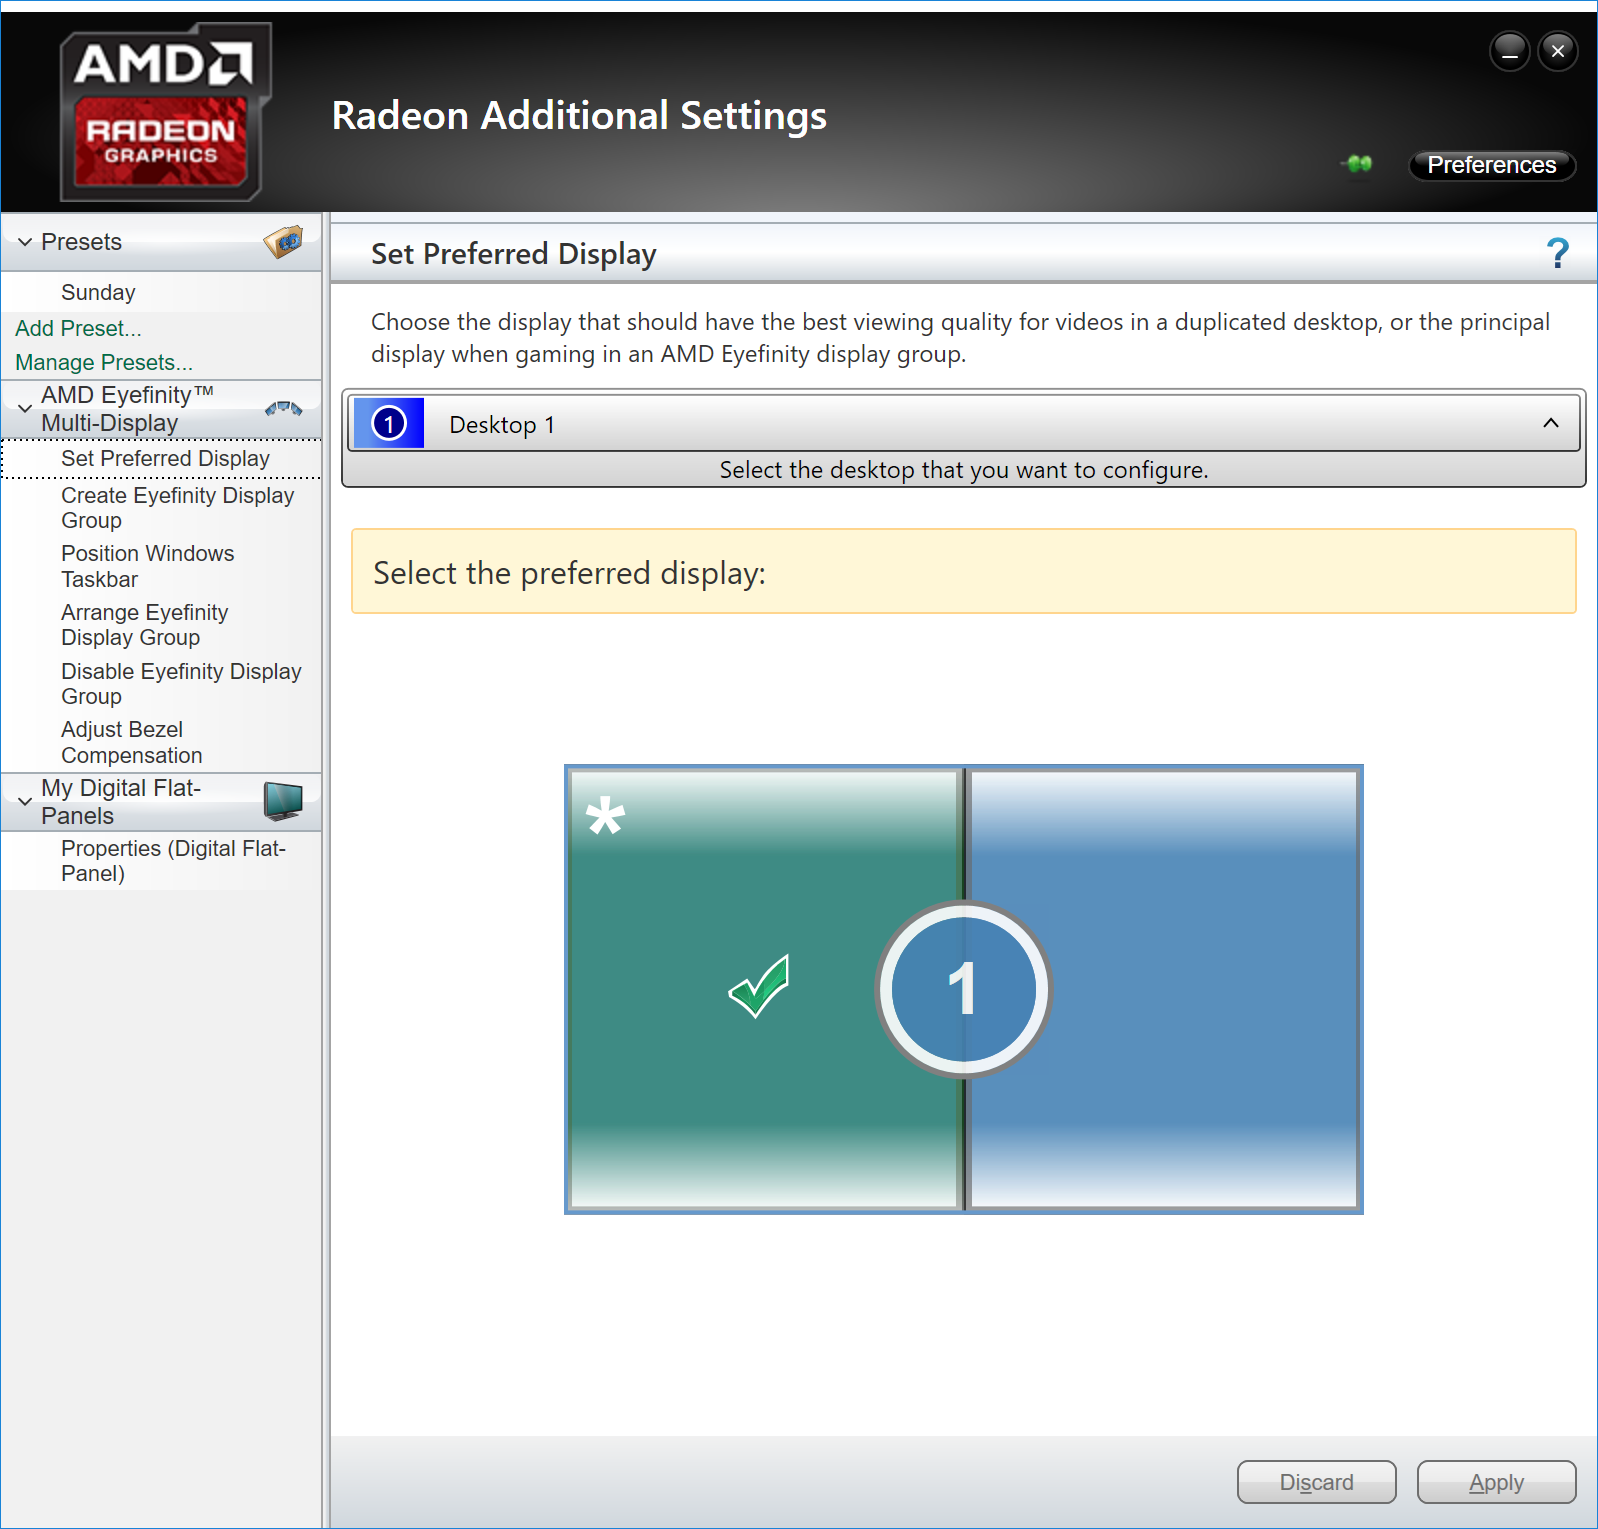Click the Radeon Additional Settings title
The image size is (1598, 1529).
point(579,116)
